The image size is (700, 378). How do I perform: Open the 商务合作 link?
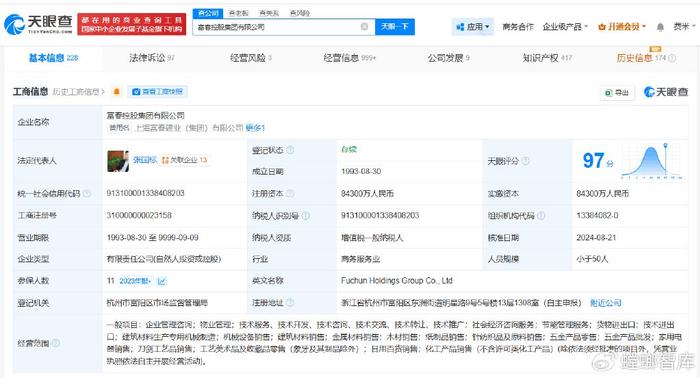(x=518, y=27)
